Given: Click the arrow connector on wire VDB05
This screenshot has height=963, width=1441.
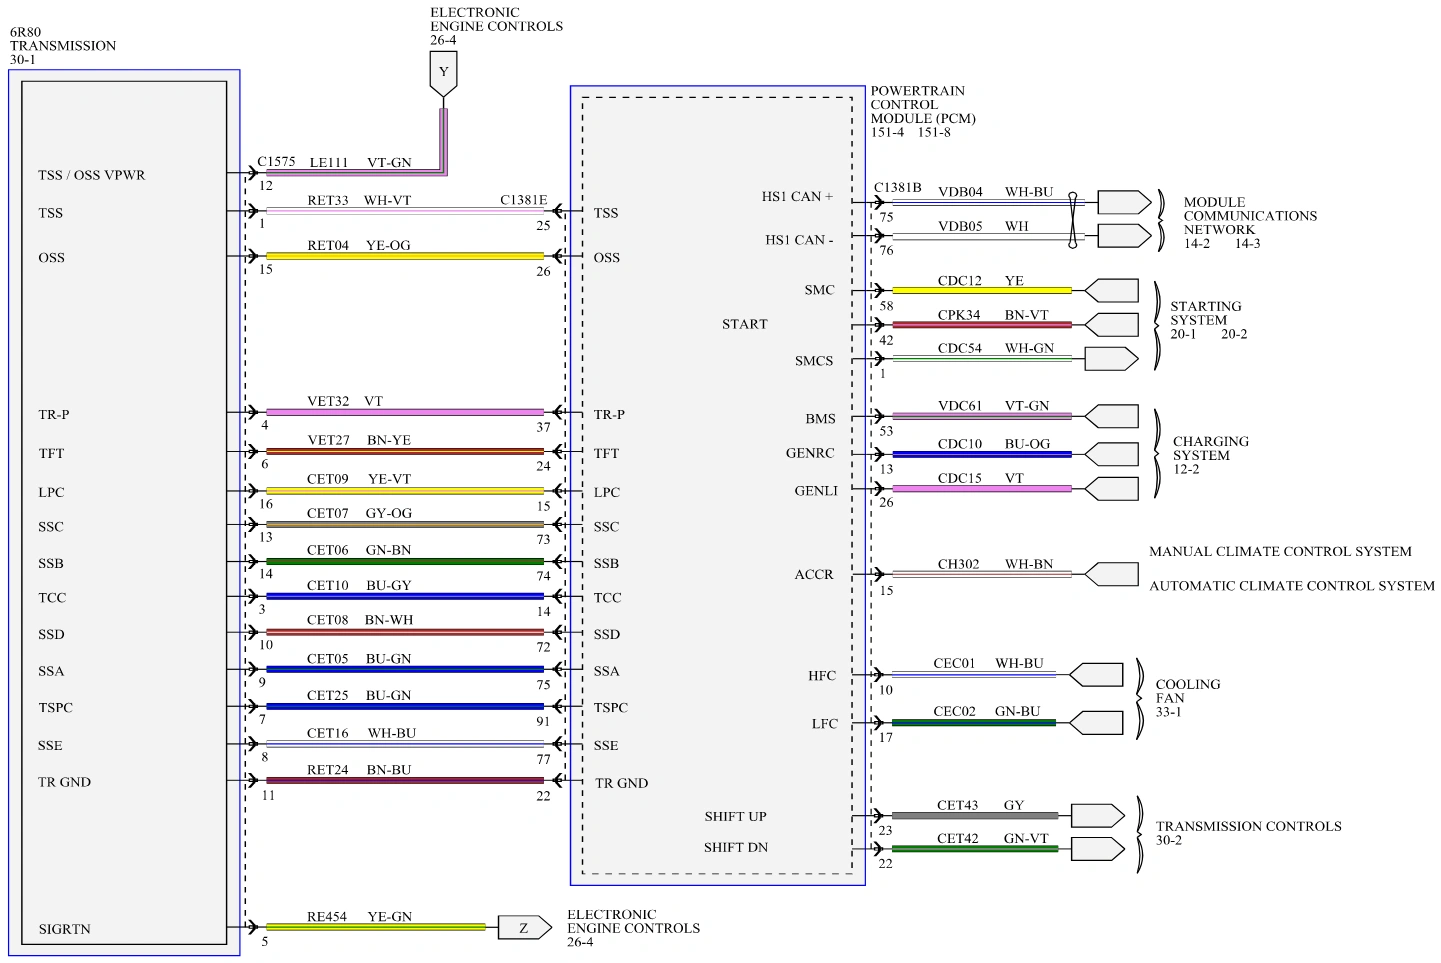Looking at the screenshot, I should (x=1124, y=236).
